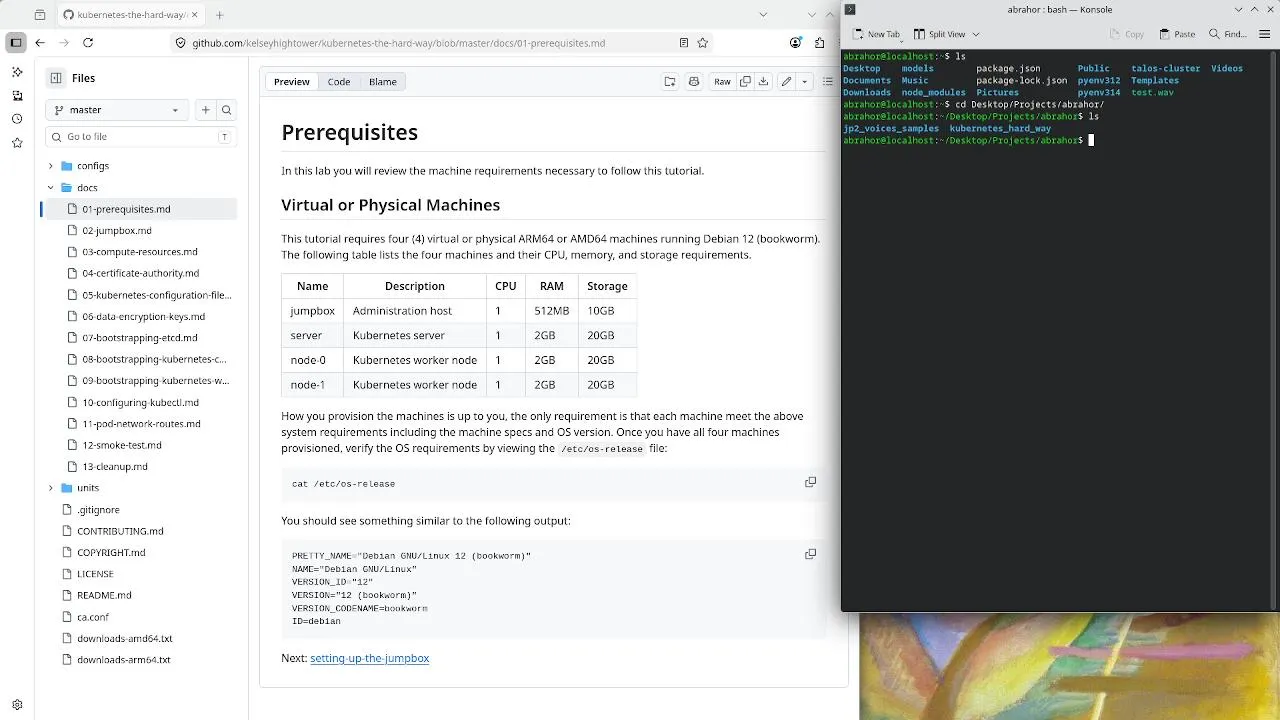Expand the units folder in the tree
1280x720 pixels.
51,488
